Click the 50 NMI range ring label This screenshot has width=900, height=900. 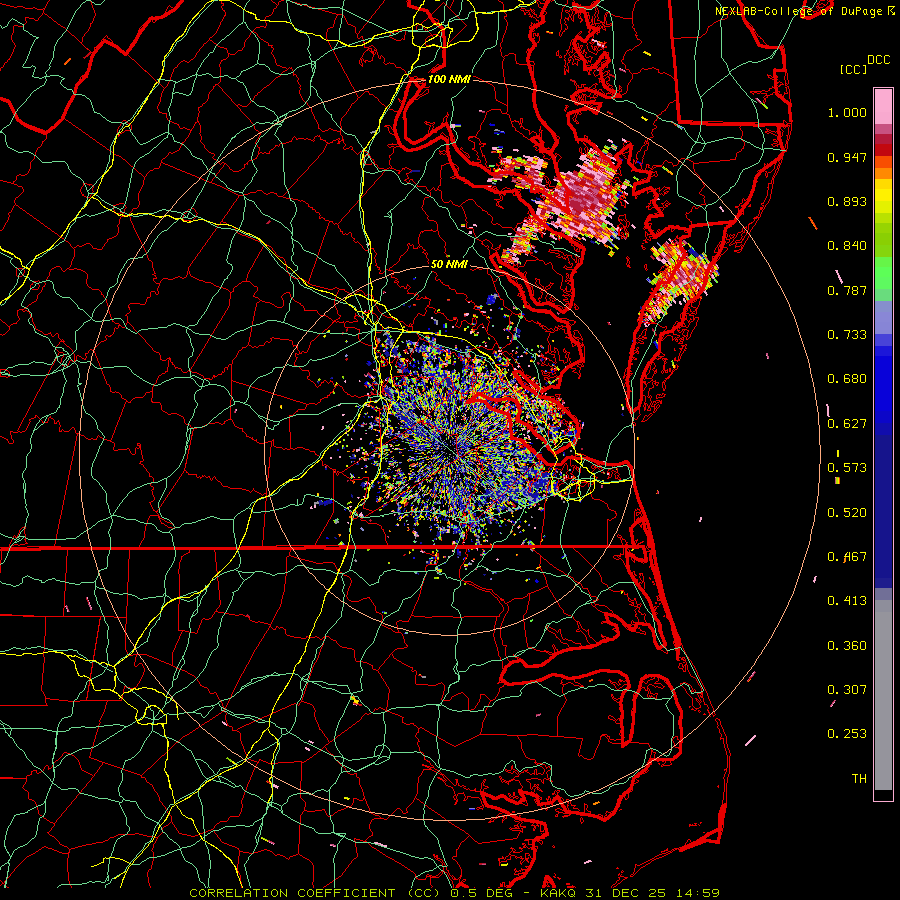(449, 264)
